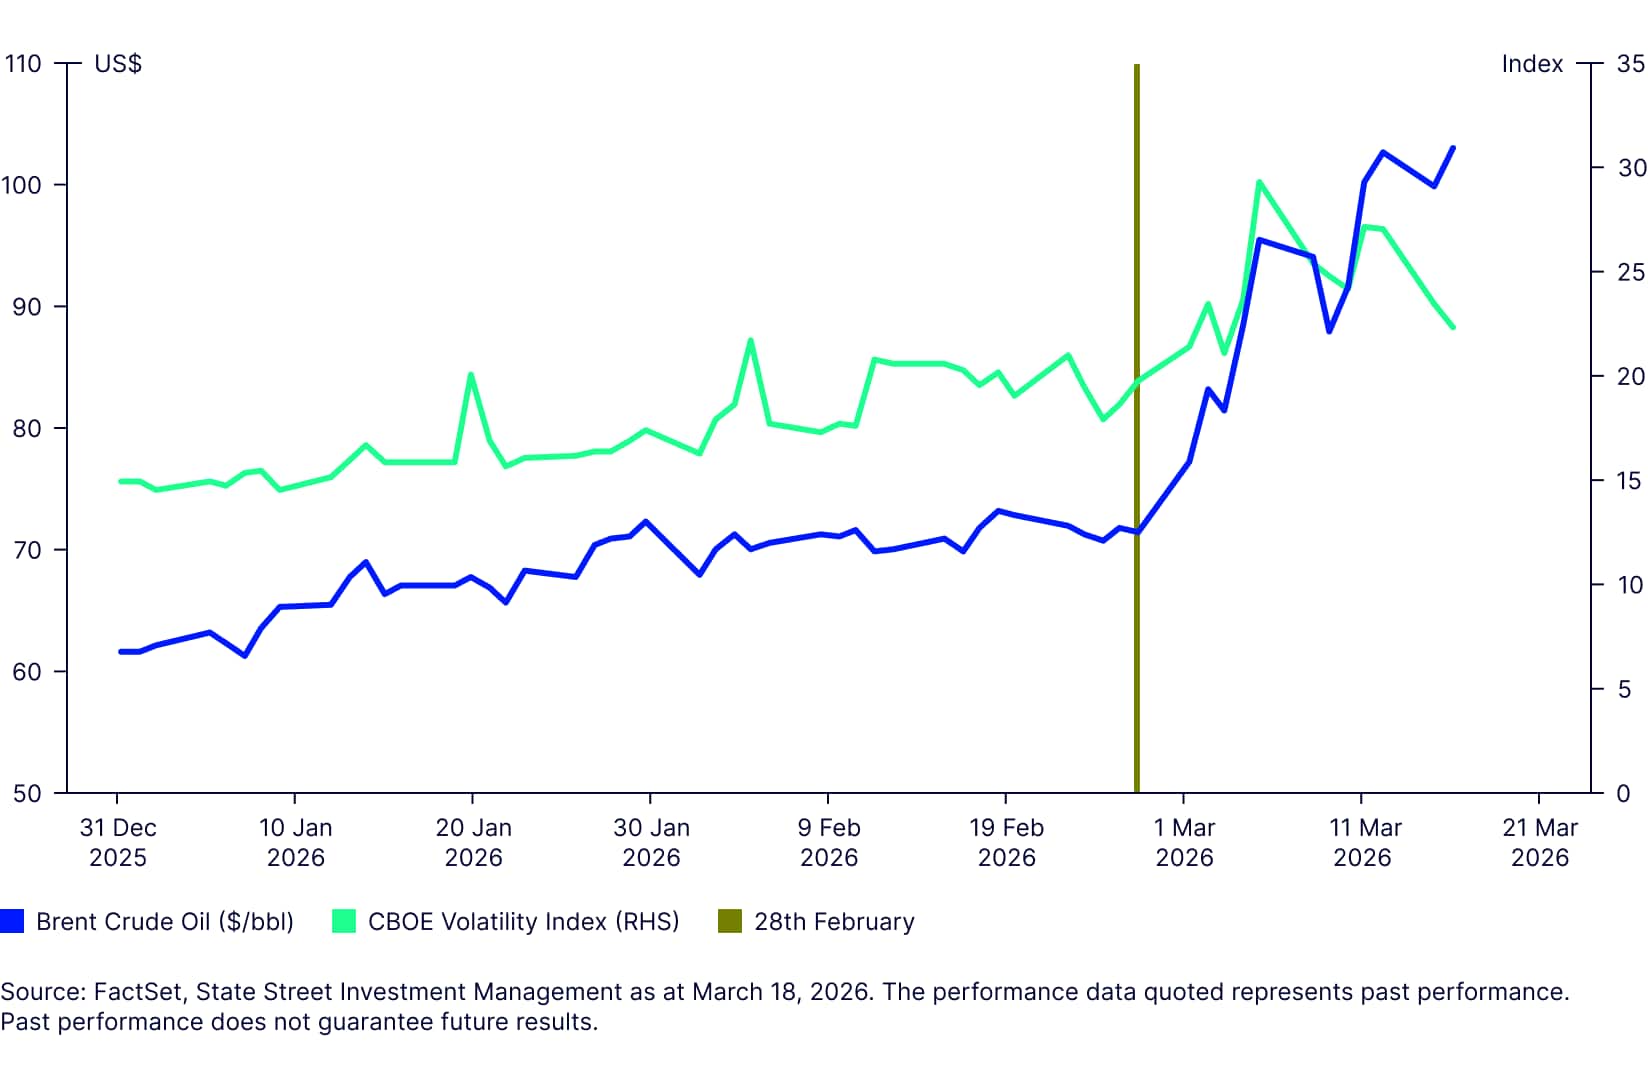Click the 100 value on the left axis

pyautogui.click(x=21, y=185)
